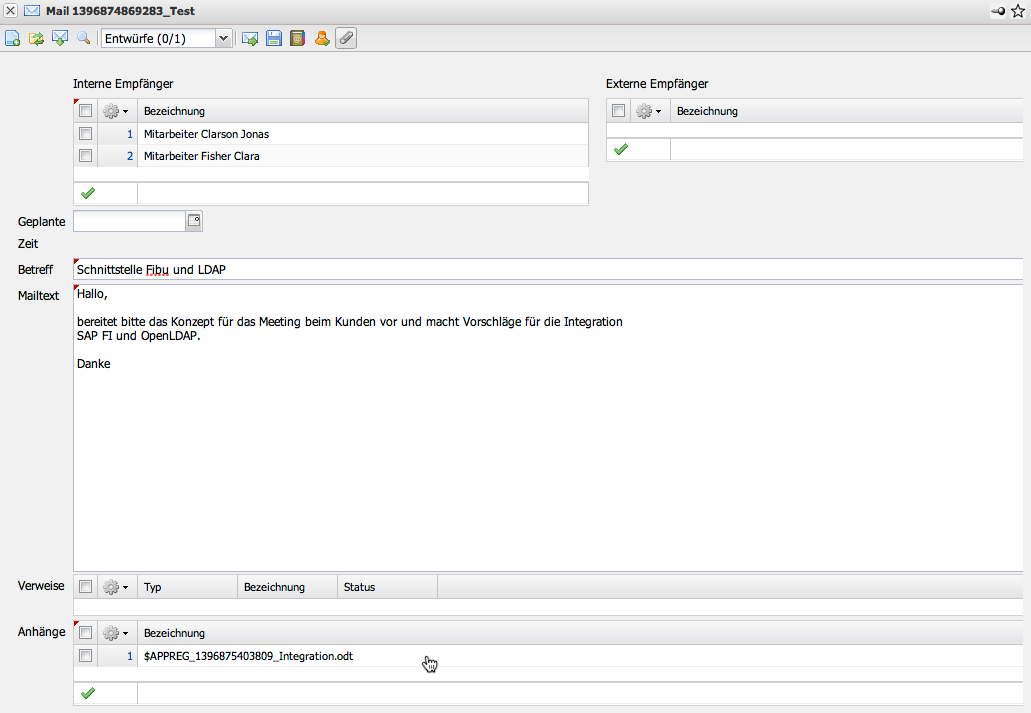Image resolution: width=1031 pixels, height=713 pixels.
Task: Confirm Interne Empfänger with green checkmark
Action: pos(87,193)
